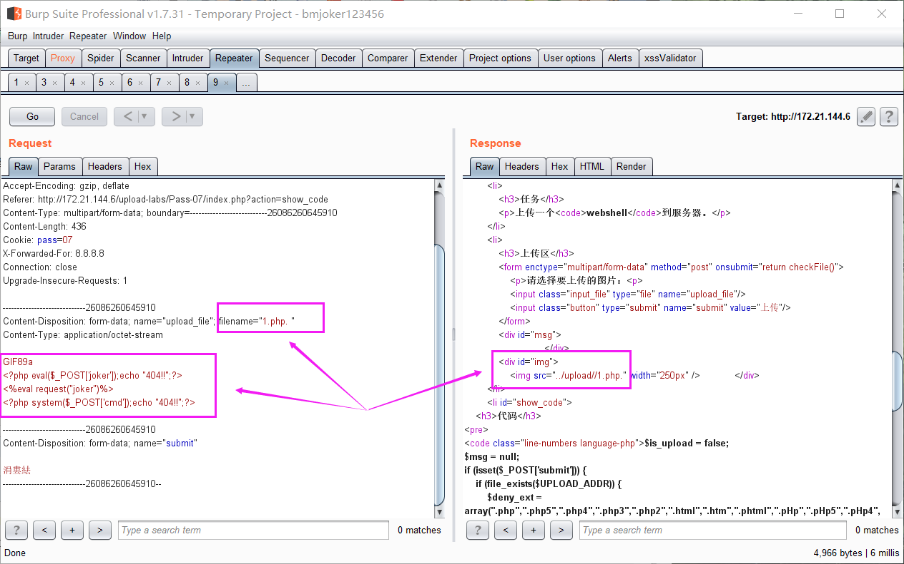Select the request Hex view tab
Image resolution: width=904 pixels, height=564 pixels.
click(142, 167)
